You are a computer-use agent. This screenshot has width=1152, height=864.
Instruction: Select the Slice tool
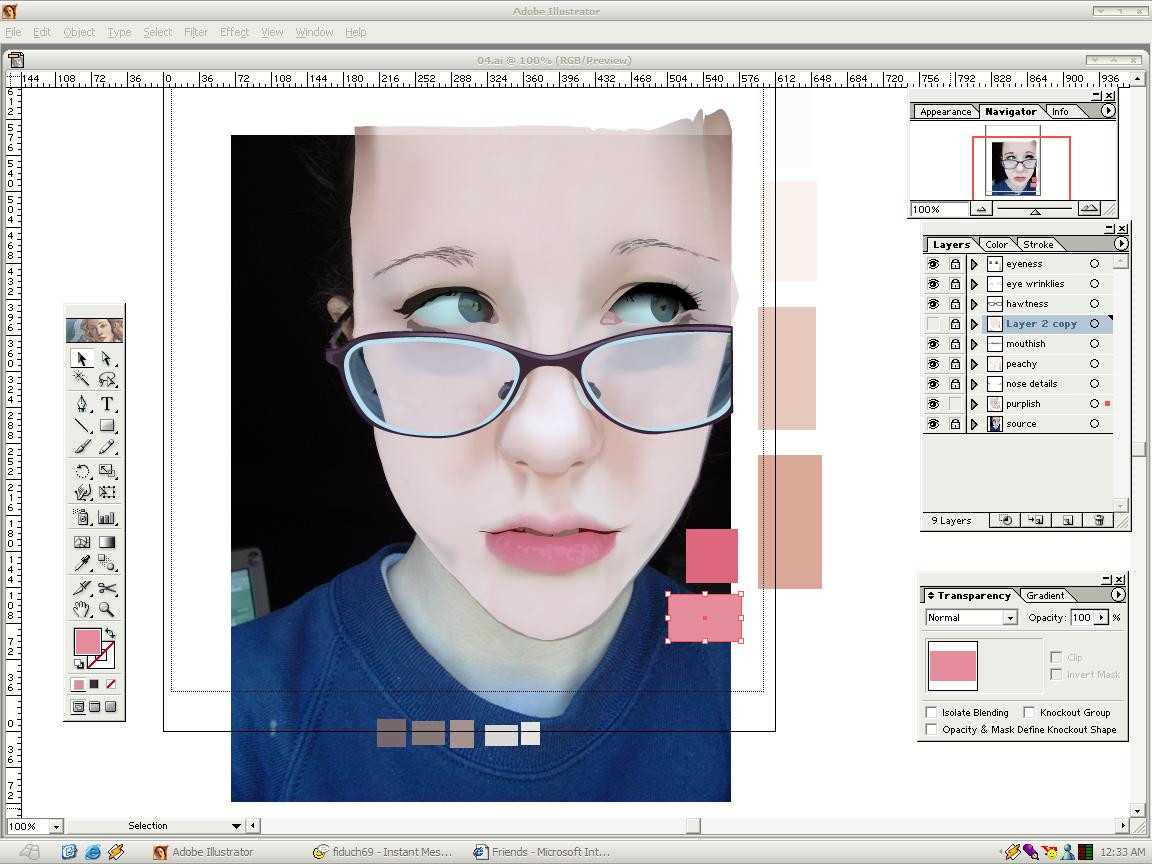point(82,588)
